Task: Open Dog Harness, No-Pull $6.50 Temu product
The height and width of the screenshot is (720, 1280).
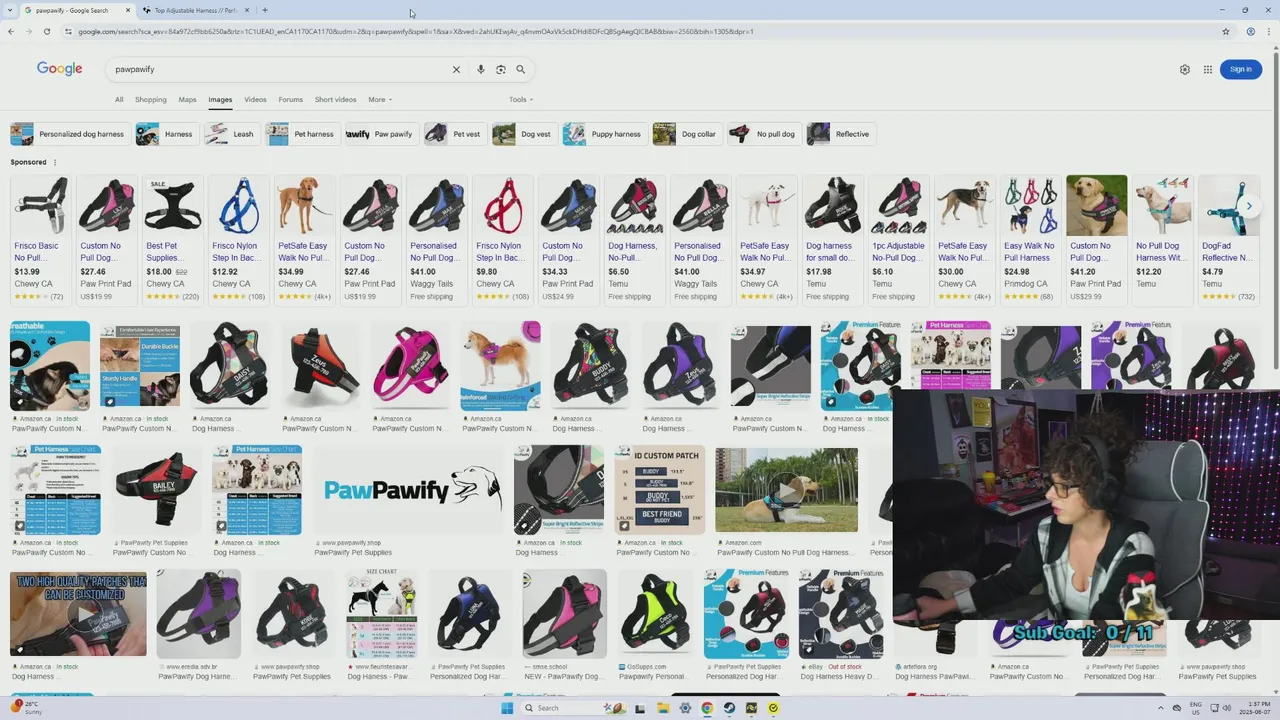Action: click(634, 239)
